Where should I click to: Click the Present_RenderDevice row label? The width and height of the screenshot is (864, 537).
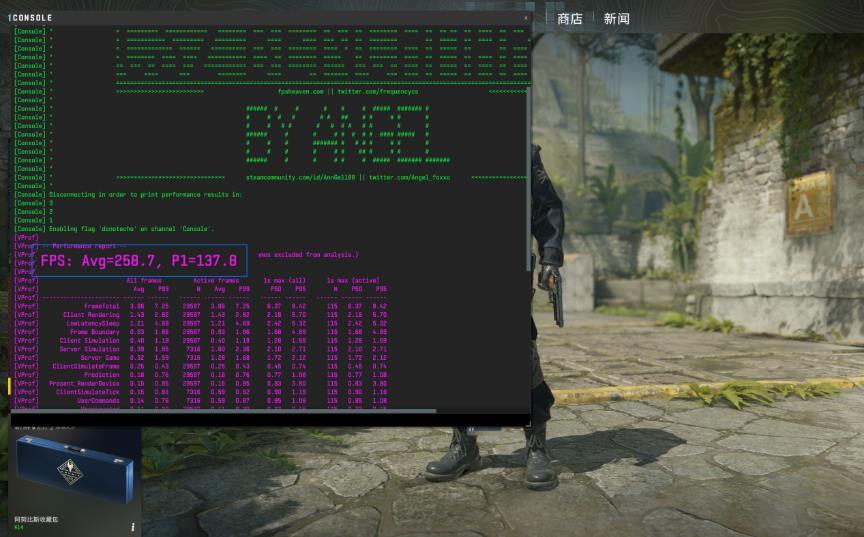pyautogui.click(x=84, y=383)
